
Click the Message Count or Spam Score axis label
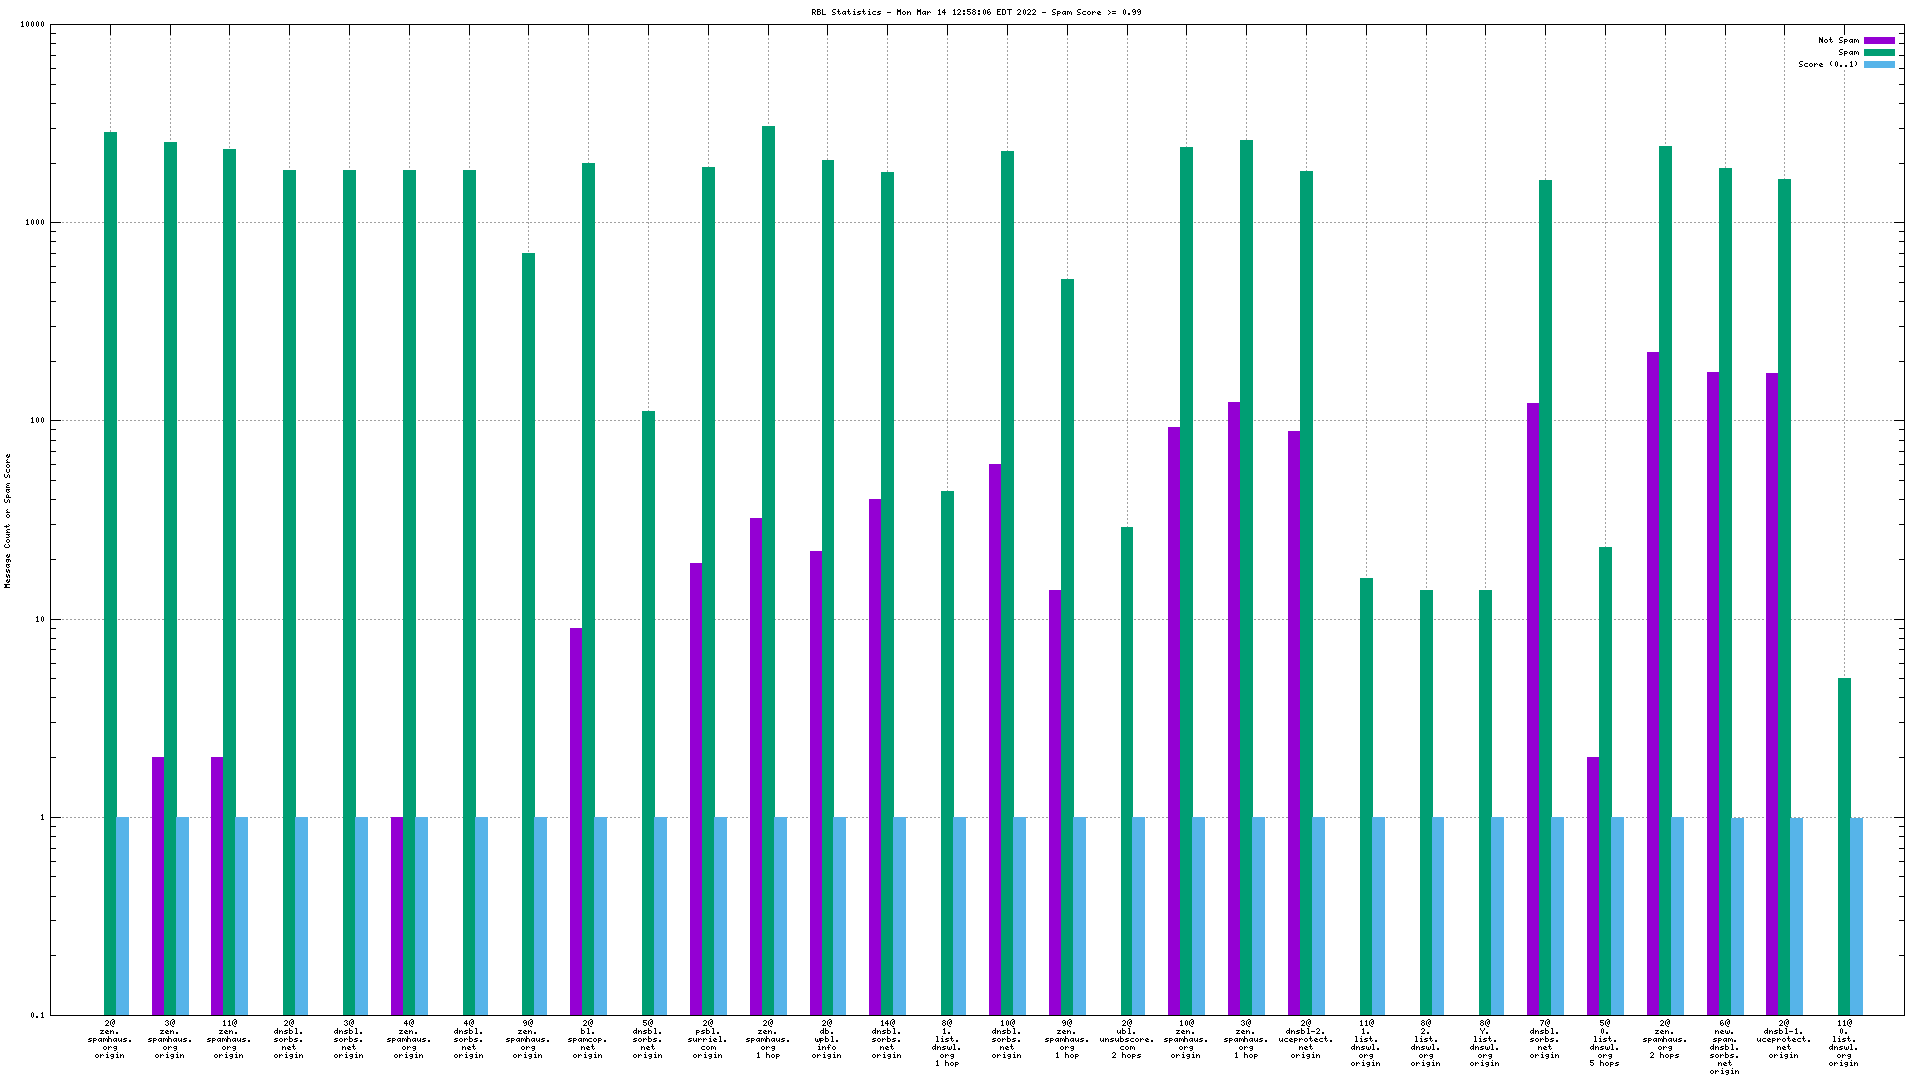click(7, 520)
